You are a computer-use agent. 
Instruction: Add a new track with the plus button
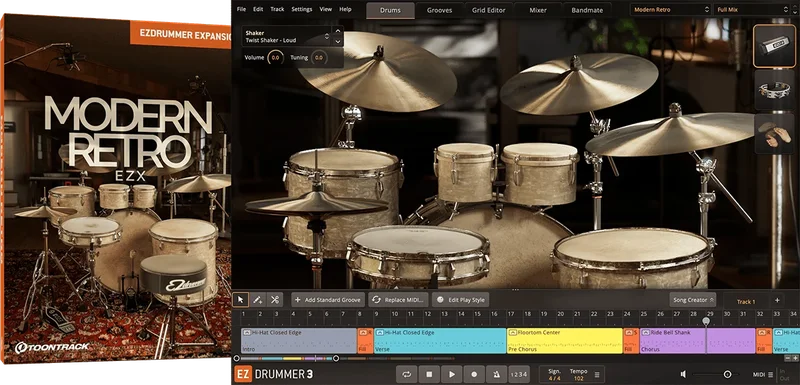[777, 301]
